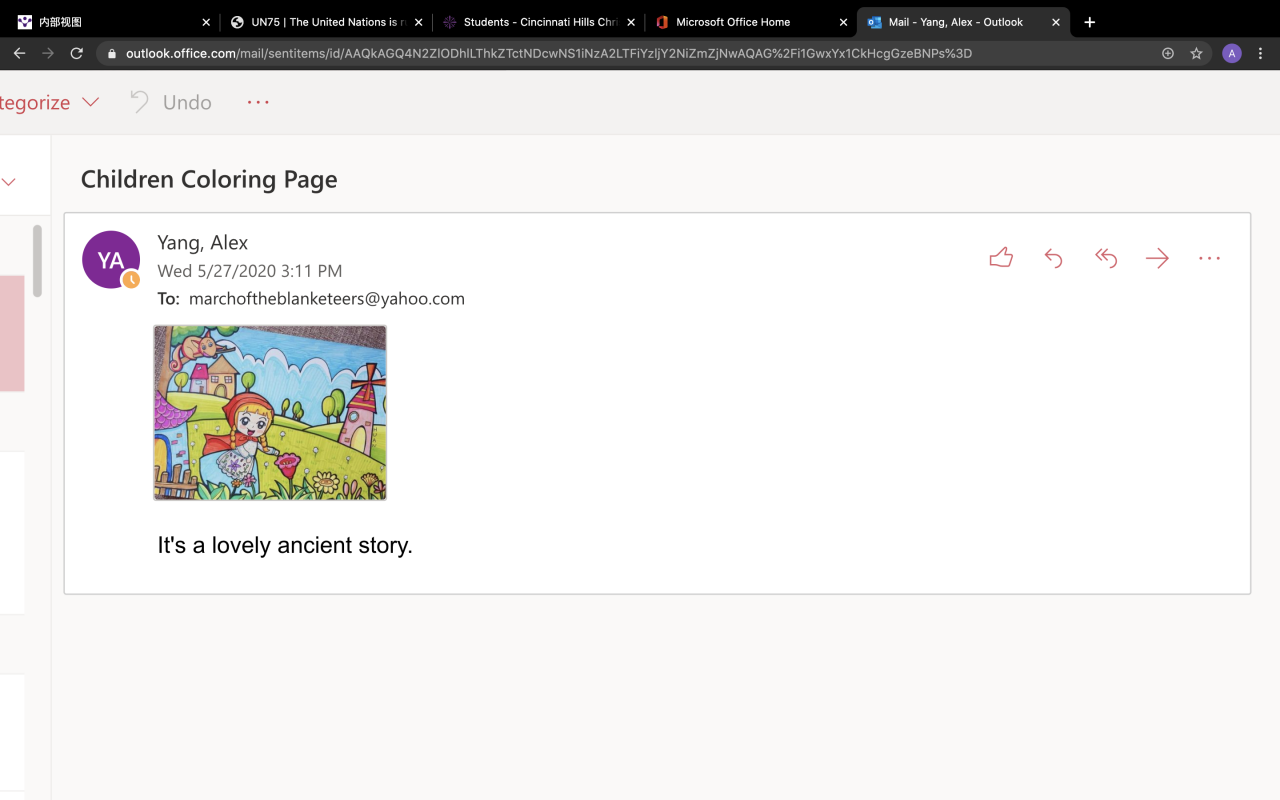The image size is (1280, 800).
Task: Reply to the Children Coloring Page email
Action: pyautogui.click(x=1053, y=258)
